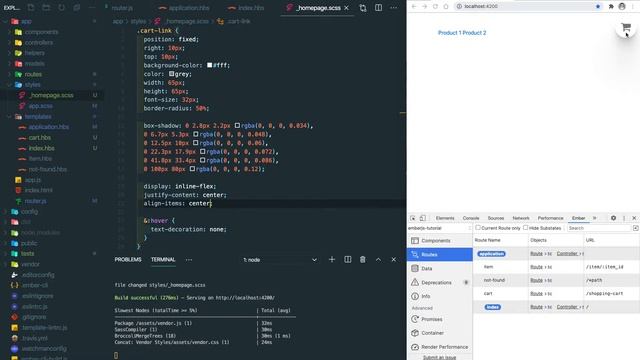Viewport: 640px width, 360px height.
Task: Close the _homepage.scss tab
Action: coord(347,8)
